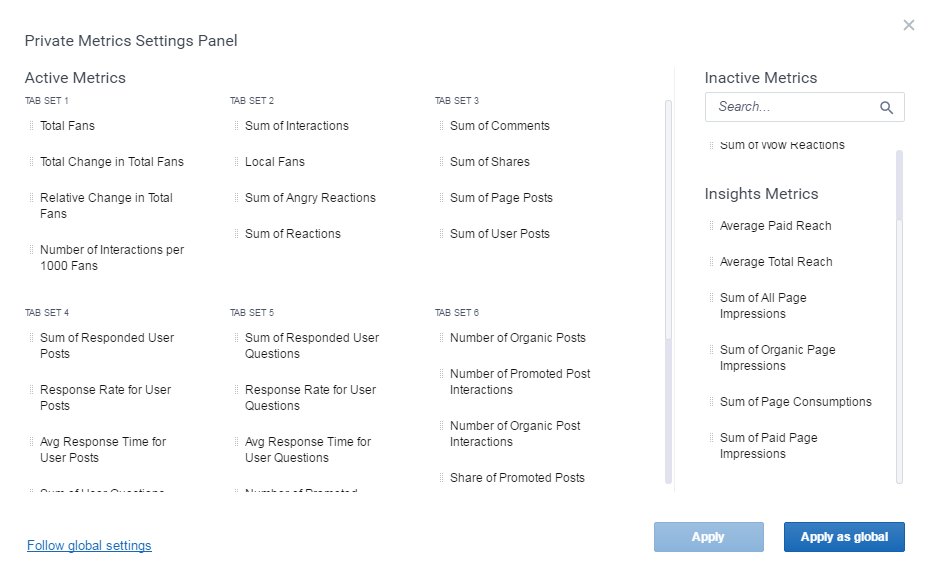Open the Follow global settings link
The image size is (934, 580).
(x=89, y=546)
